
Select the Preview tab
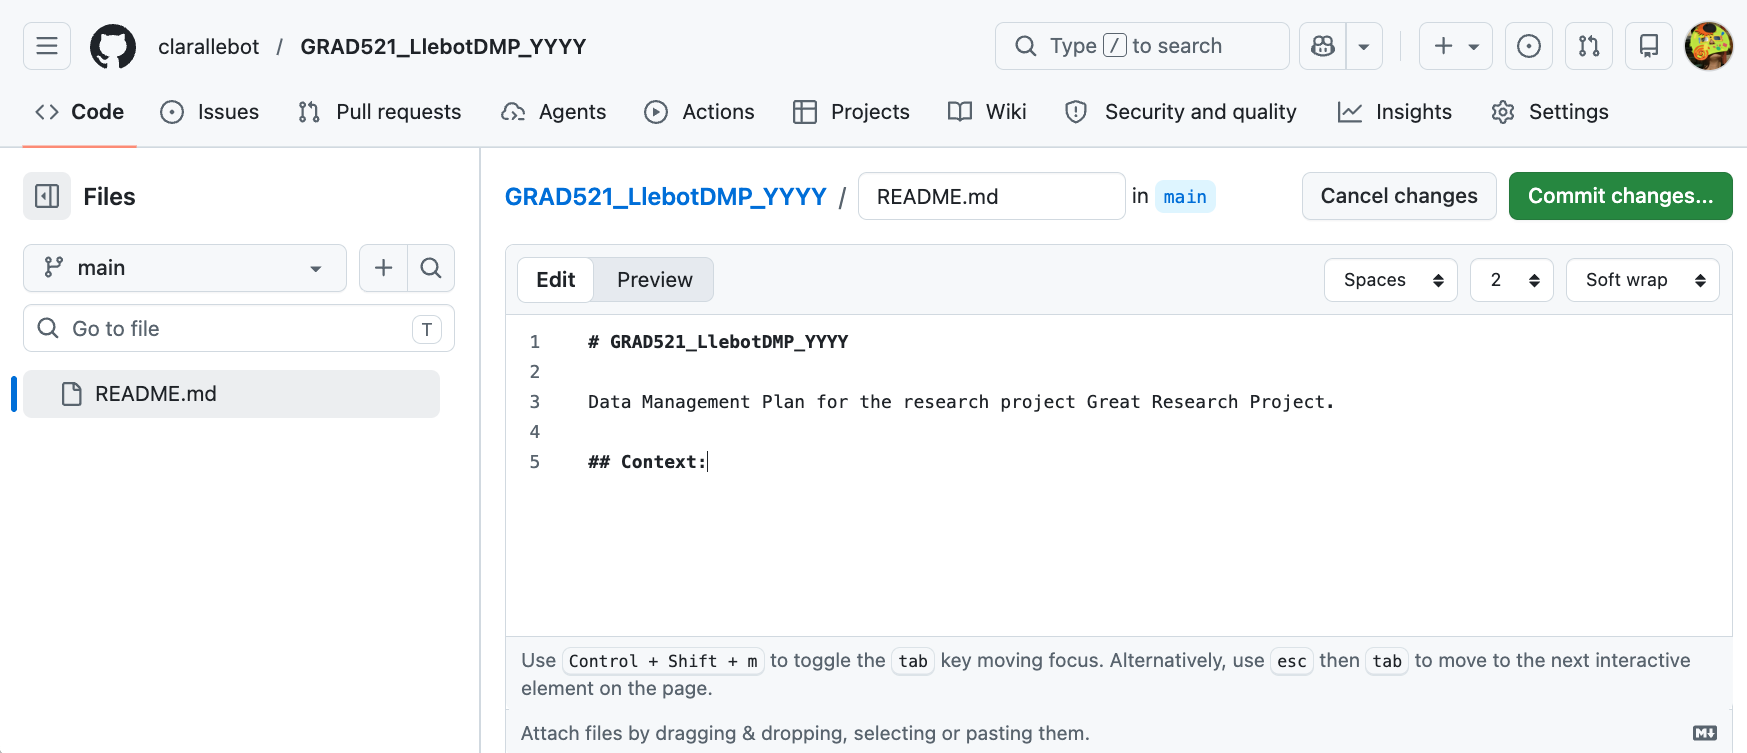pyautogui.click(x=654, y=280)
